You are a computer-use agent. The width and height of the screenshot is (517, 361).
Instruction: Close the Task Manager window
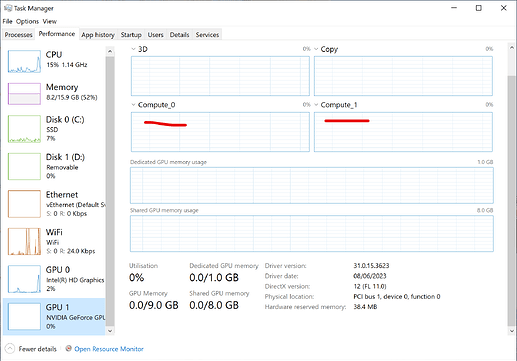(504, 8)
